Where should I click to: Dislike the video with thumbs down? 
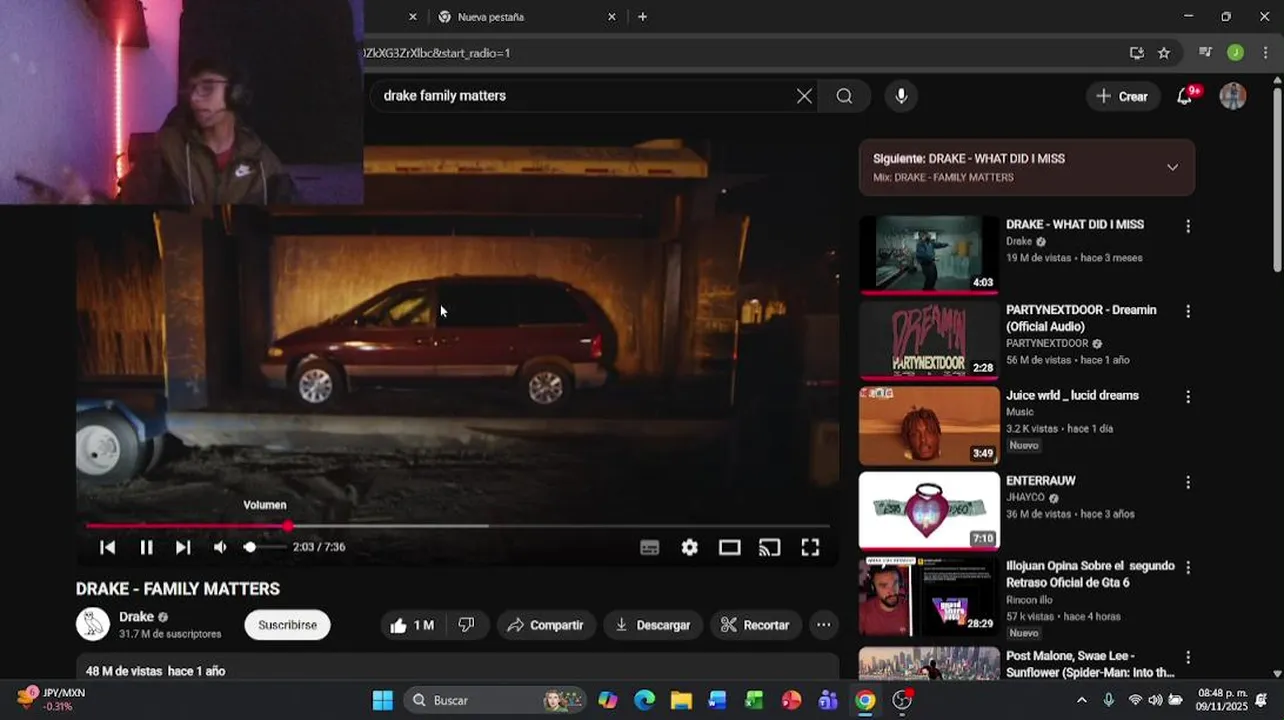coord(466,625)
